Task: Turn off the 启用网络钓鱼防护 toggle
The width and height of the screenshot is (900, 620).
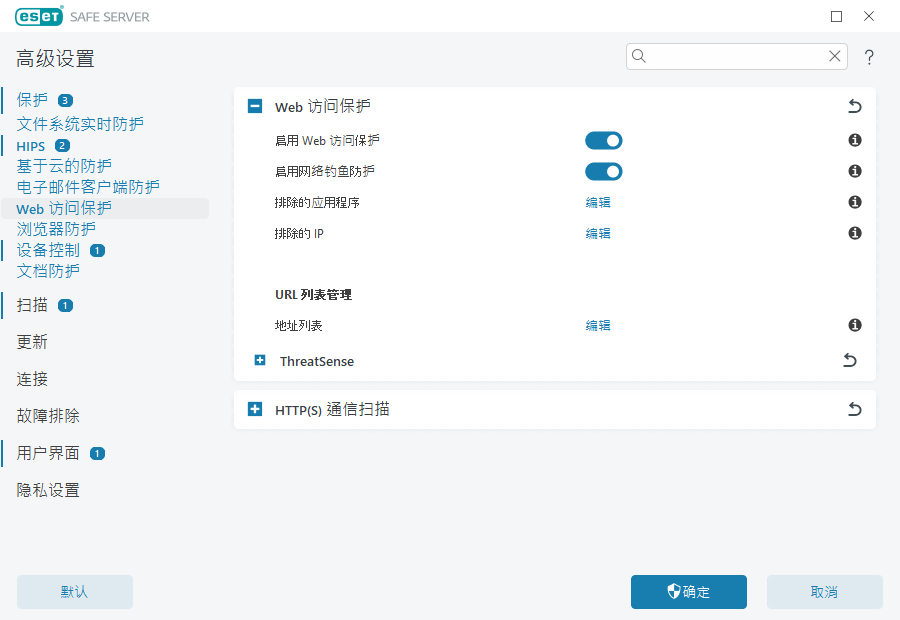Action: [603, 171]
